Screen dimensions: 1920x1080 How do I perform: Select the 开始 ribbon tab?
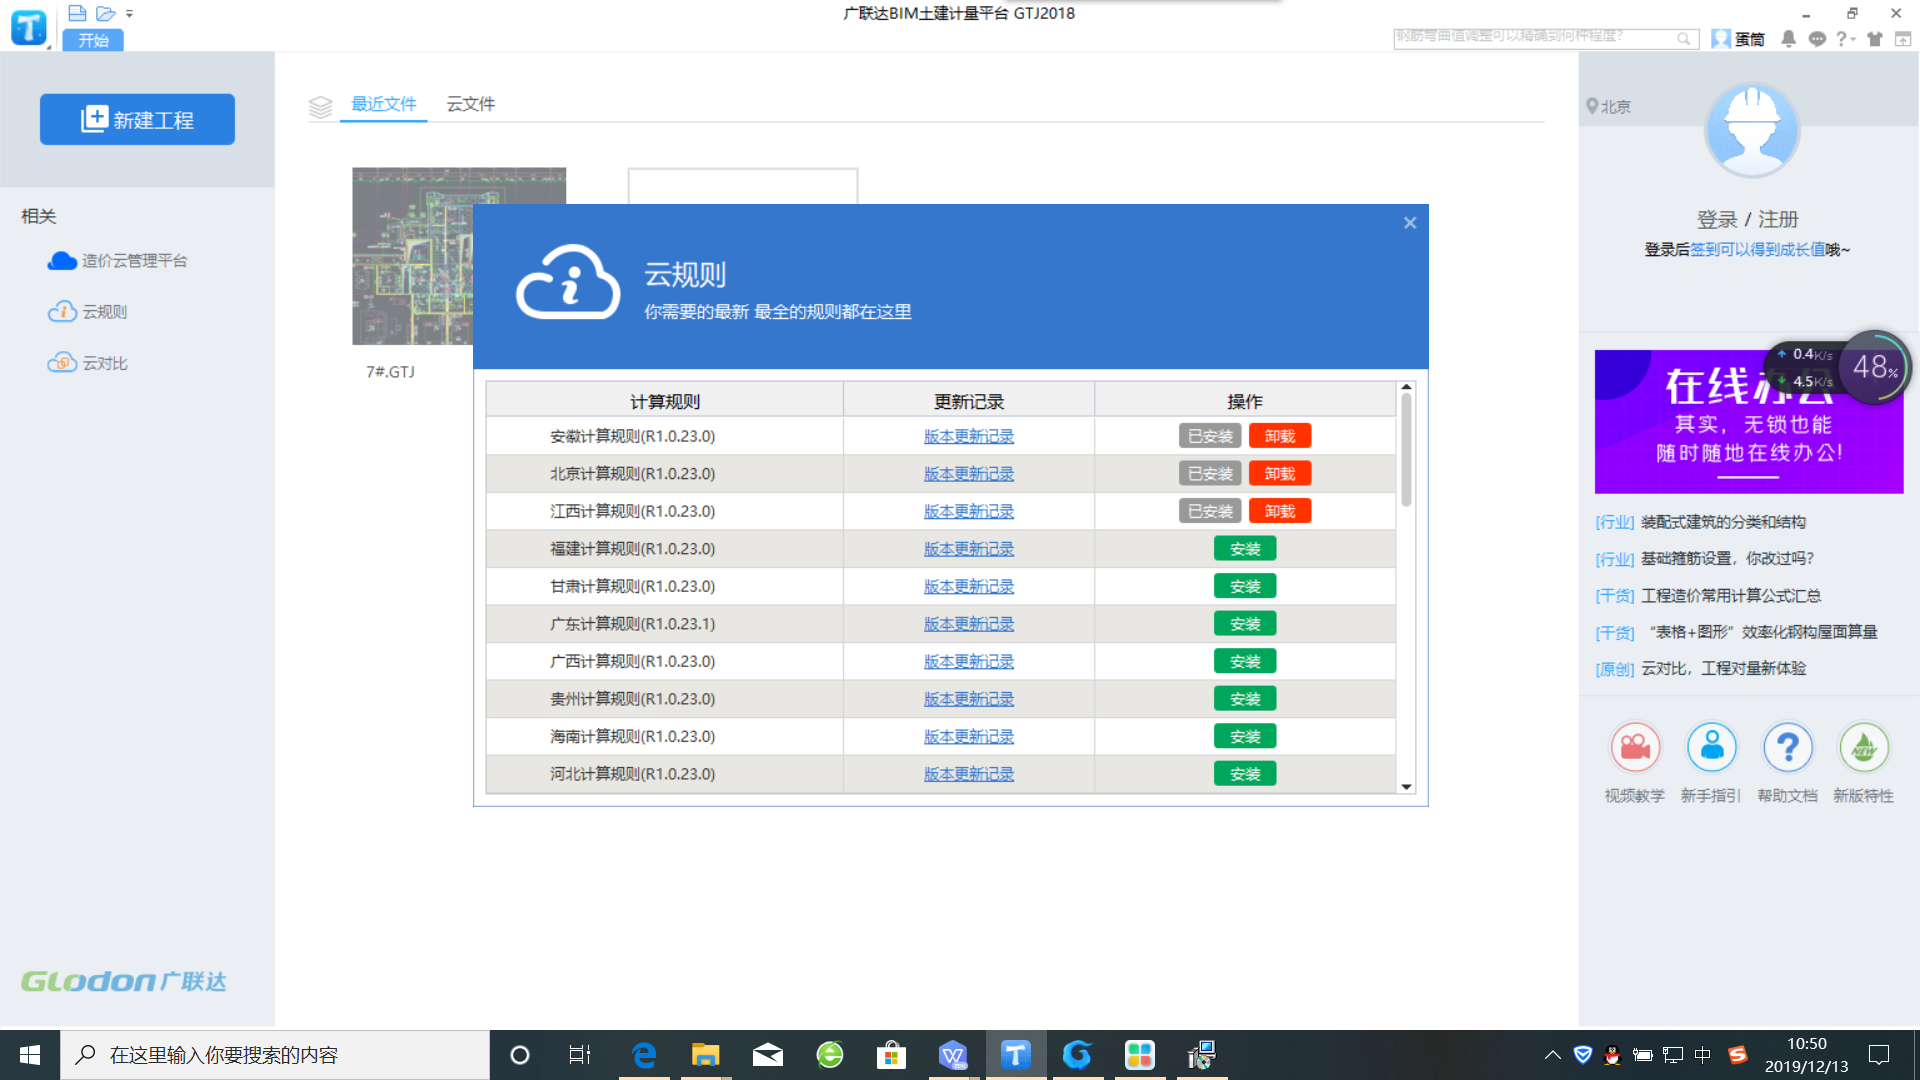pos(93,40)
